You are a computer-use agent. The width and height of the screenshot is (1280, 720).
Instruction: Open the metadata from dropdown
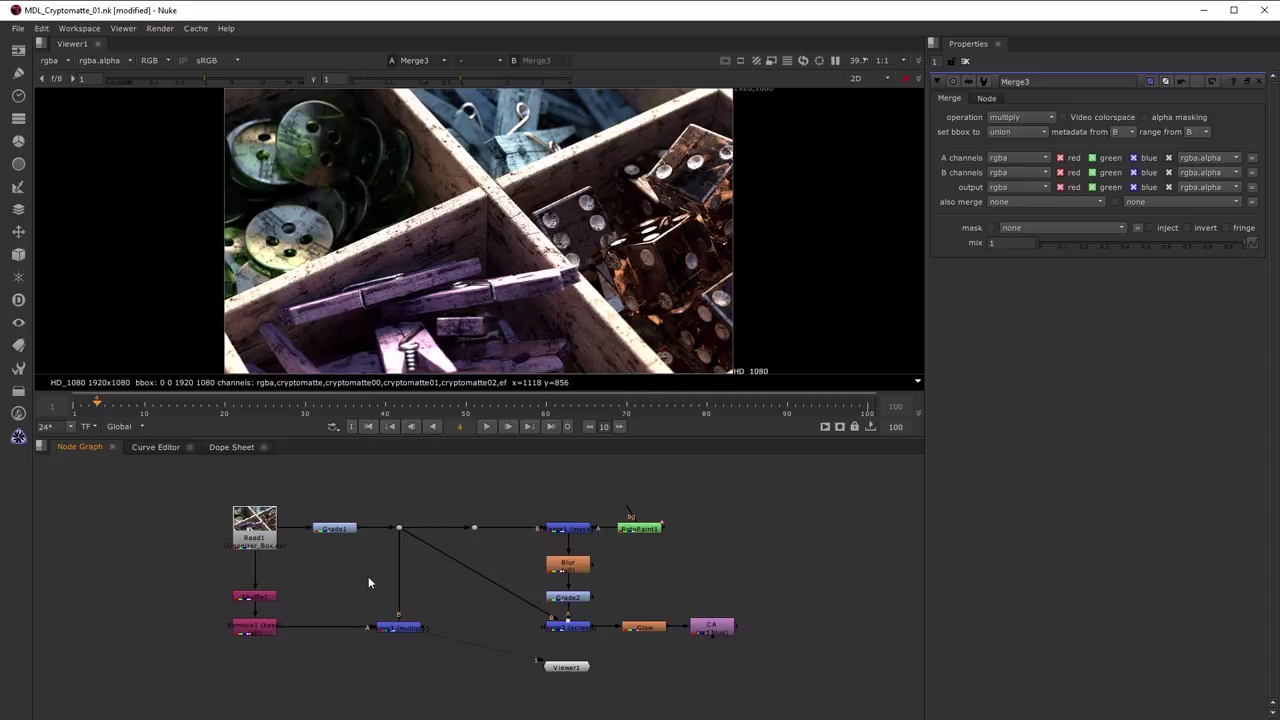[x=1123, y=132]
